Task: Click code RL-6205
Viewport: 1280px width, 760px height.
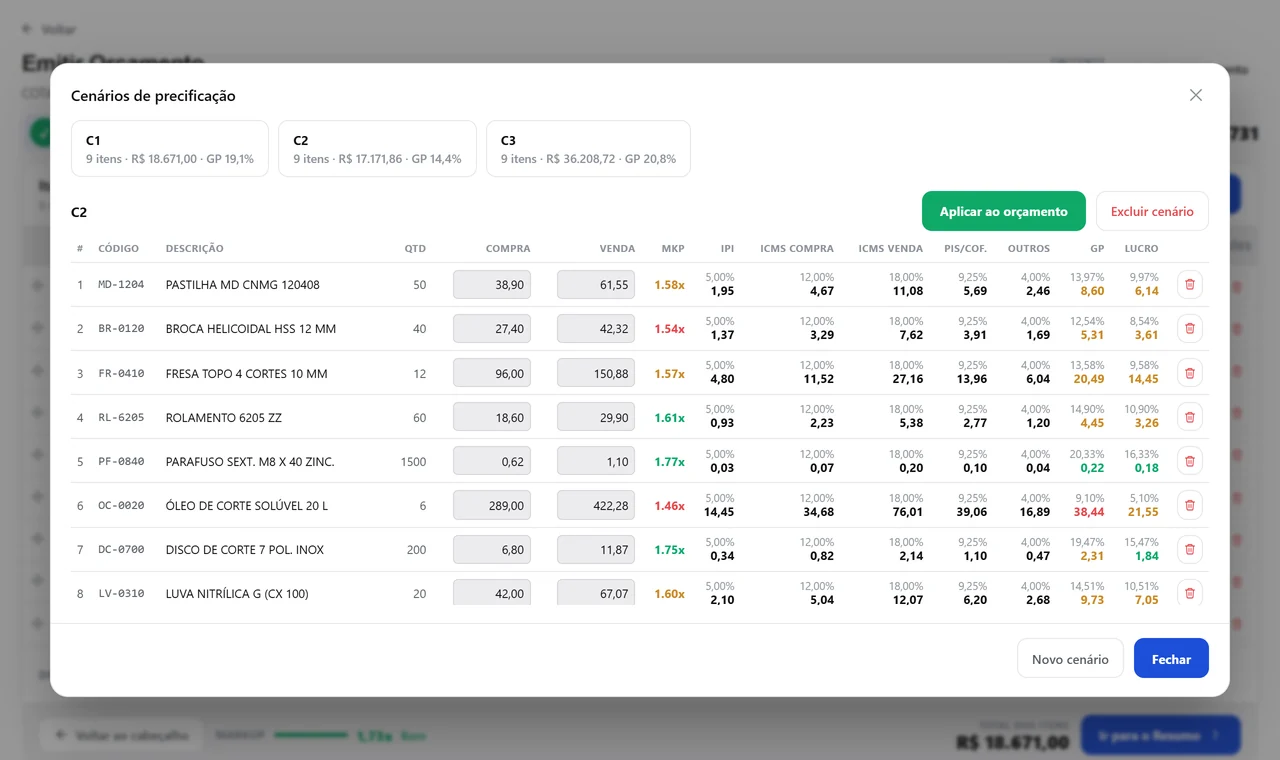Action: (121, 417)
